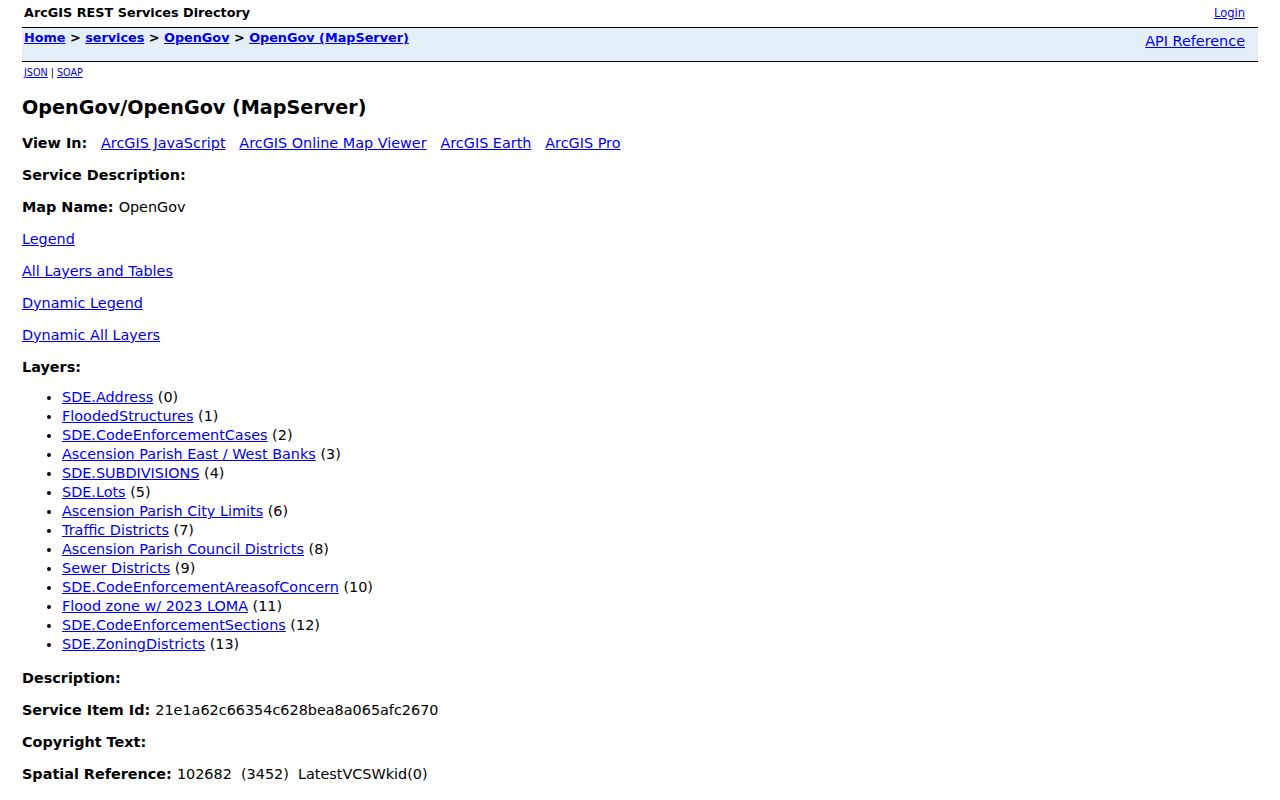The height and width of the screenshot is (800, 1280).
Task: Open the SDE.Address layer
Action: pyautogui.click(x=107, y=397)
